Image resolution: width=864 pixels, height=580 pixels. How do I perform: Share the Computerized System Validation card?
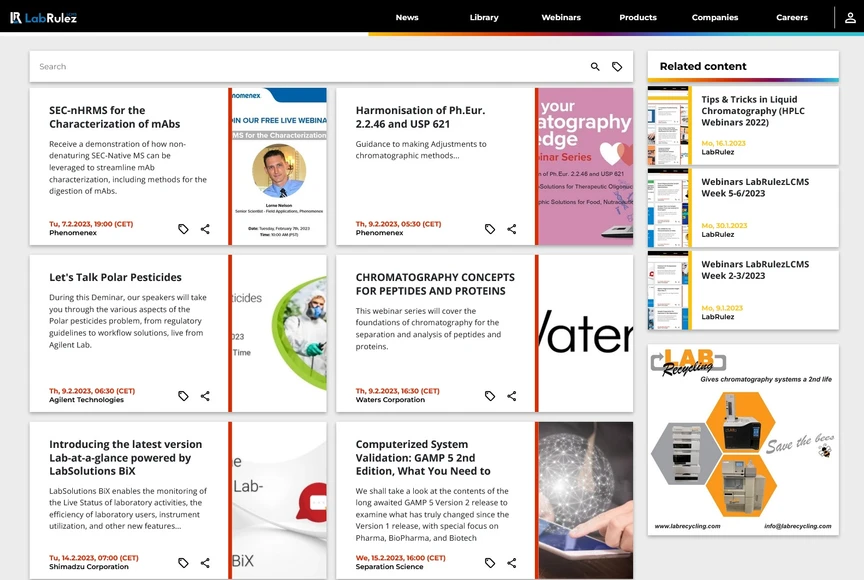click(x=512, y=563)
